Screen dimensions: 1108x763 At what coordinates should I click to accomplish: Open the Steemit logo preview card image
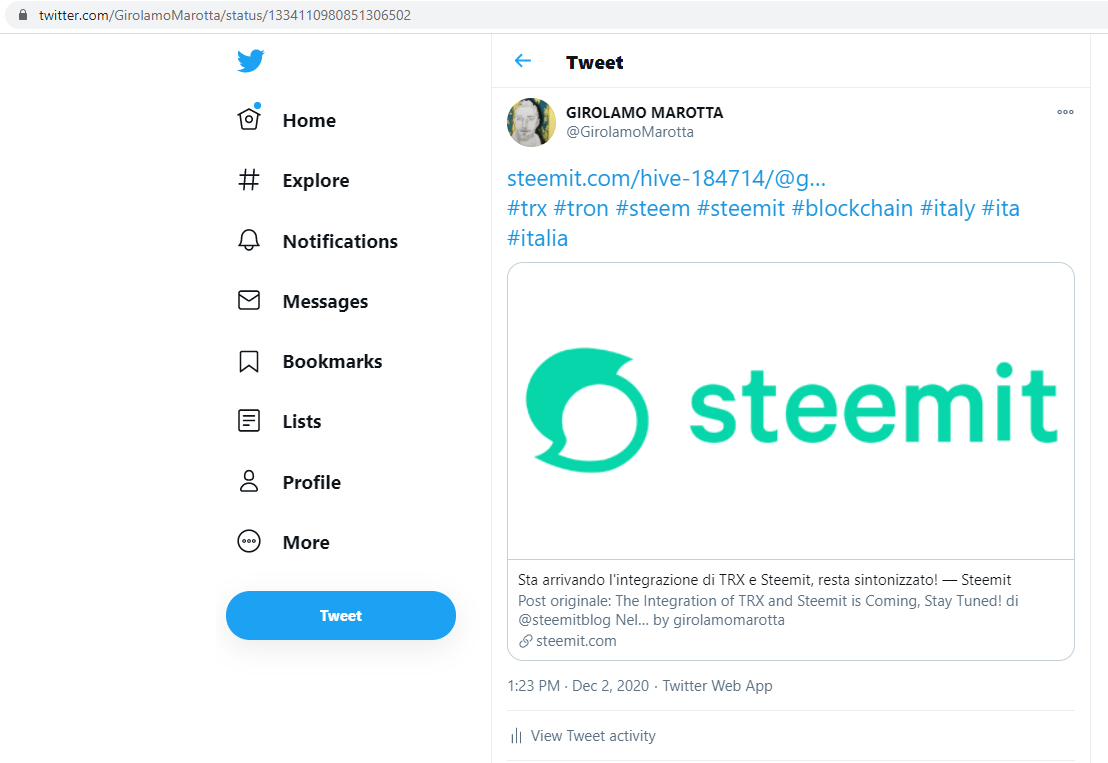point(790,410)
